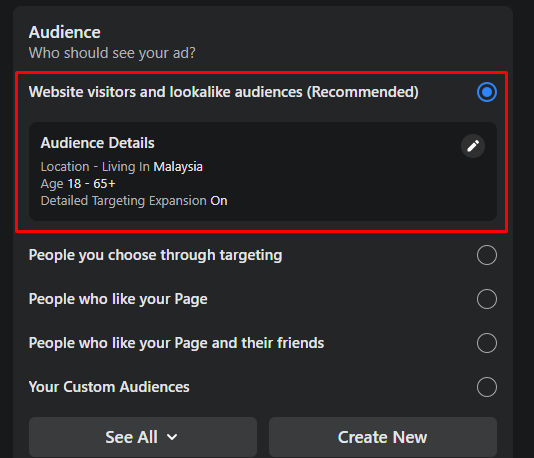Select People who like your Page and their friends radio
The width and height of the screenshot is (534, 458).
pyautogui.click(x=487, y=343)
